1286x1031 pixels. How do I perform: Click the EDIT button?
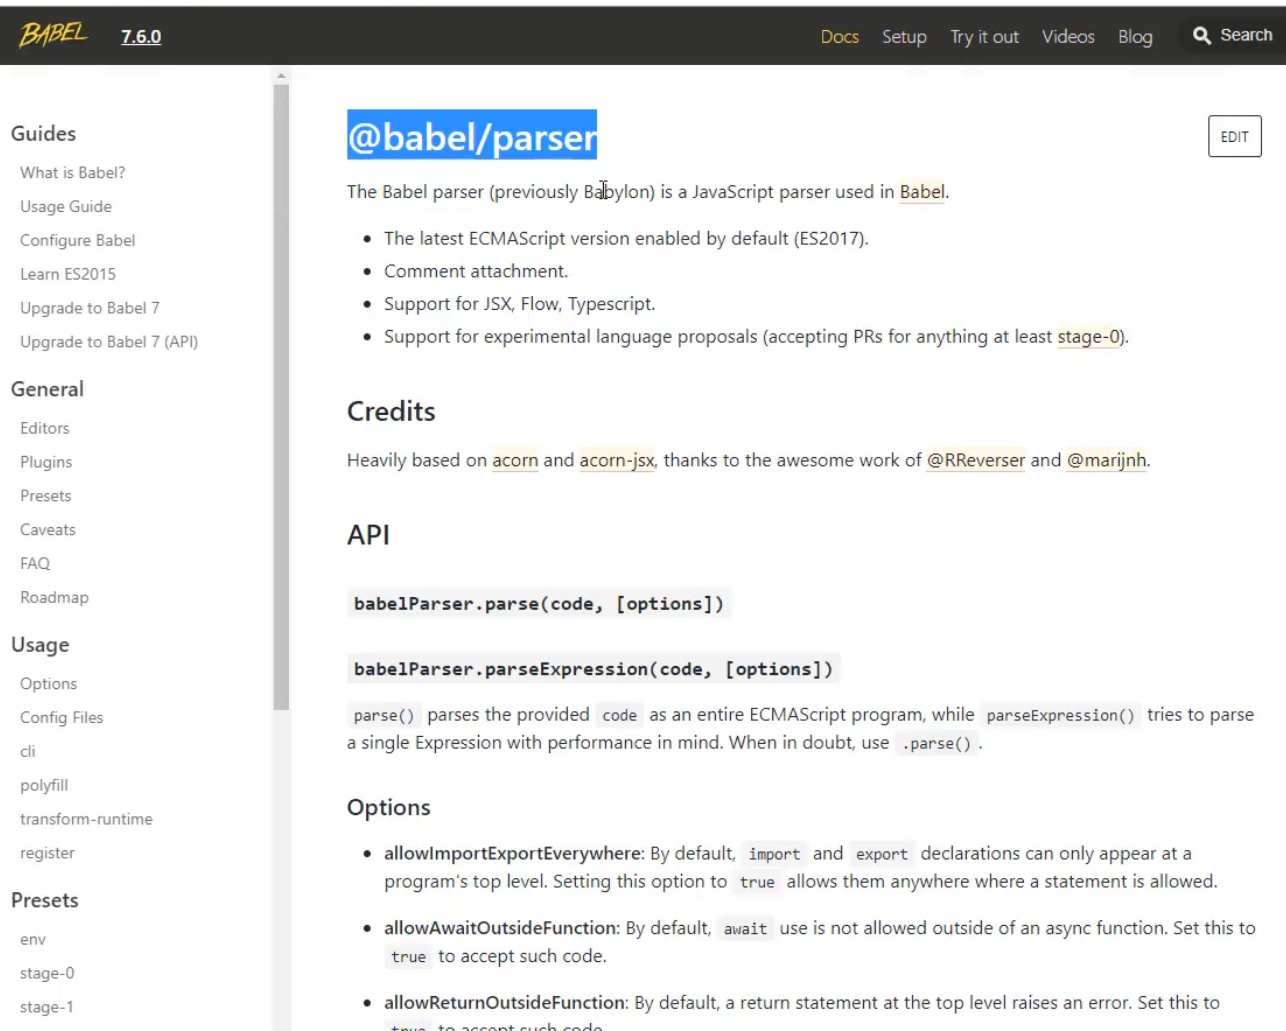point(1234,137)
